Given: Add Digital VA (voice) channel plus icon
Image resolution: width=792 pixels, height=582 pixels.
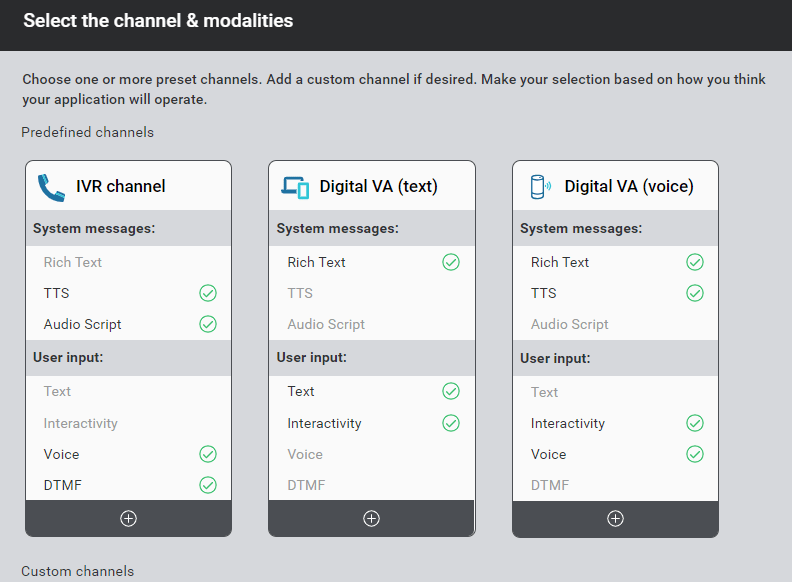Looking at the screenshot, I should [x=615, y=518].
